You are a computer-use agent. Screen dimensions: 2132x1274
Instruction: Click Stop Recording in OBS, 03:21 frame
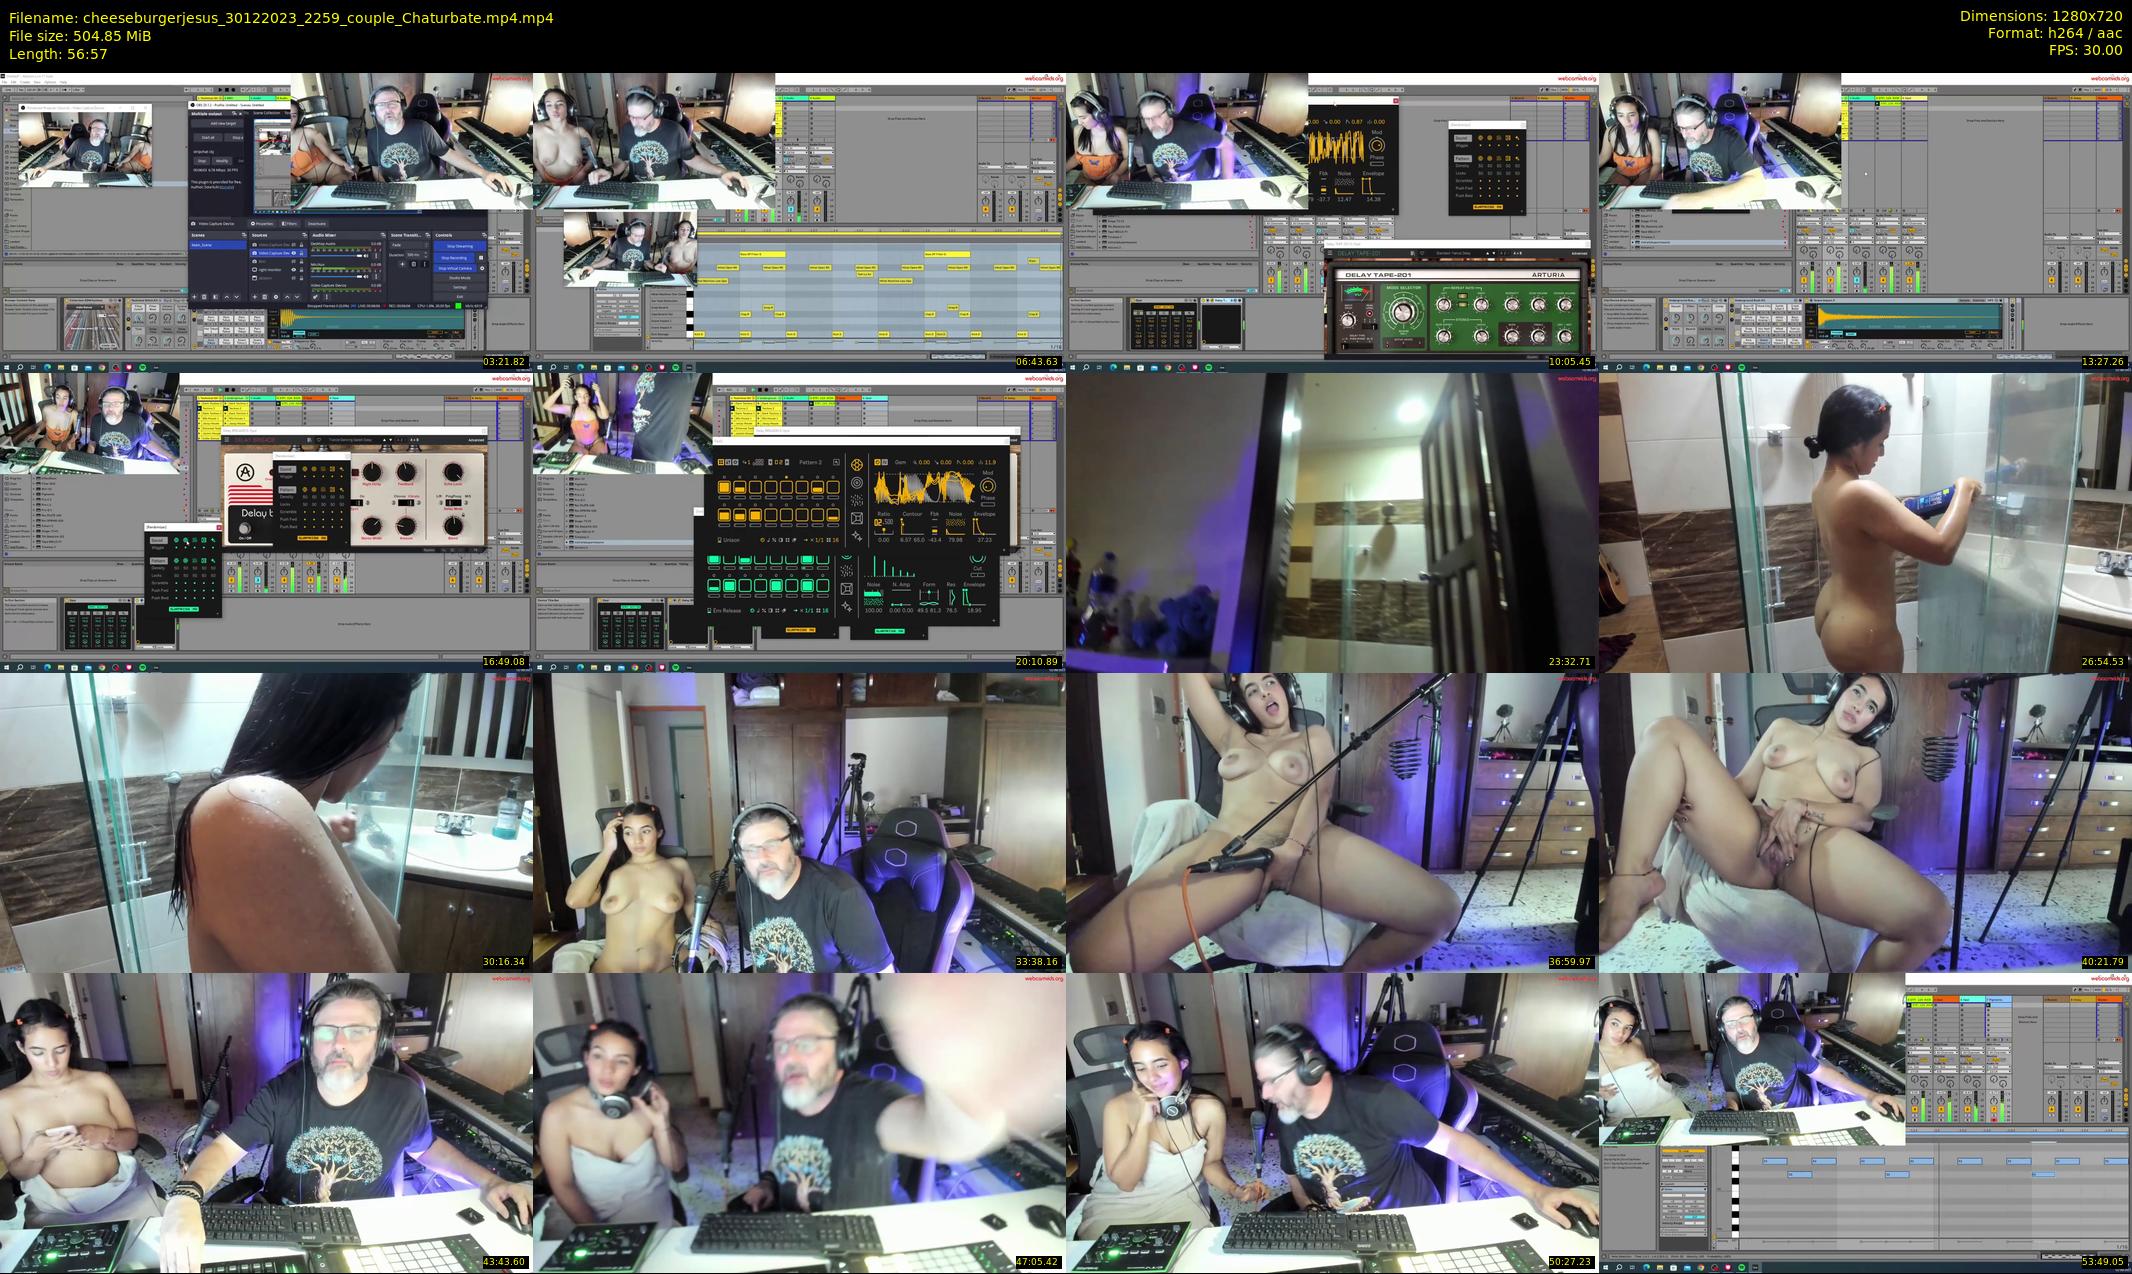click(454, 258)
